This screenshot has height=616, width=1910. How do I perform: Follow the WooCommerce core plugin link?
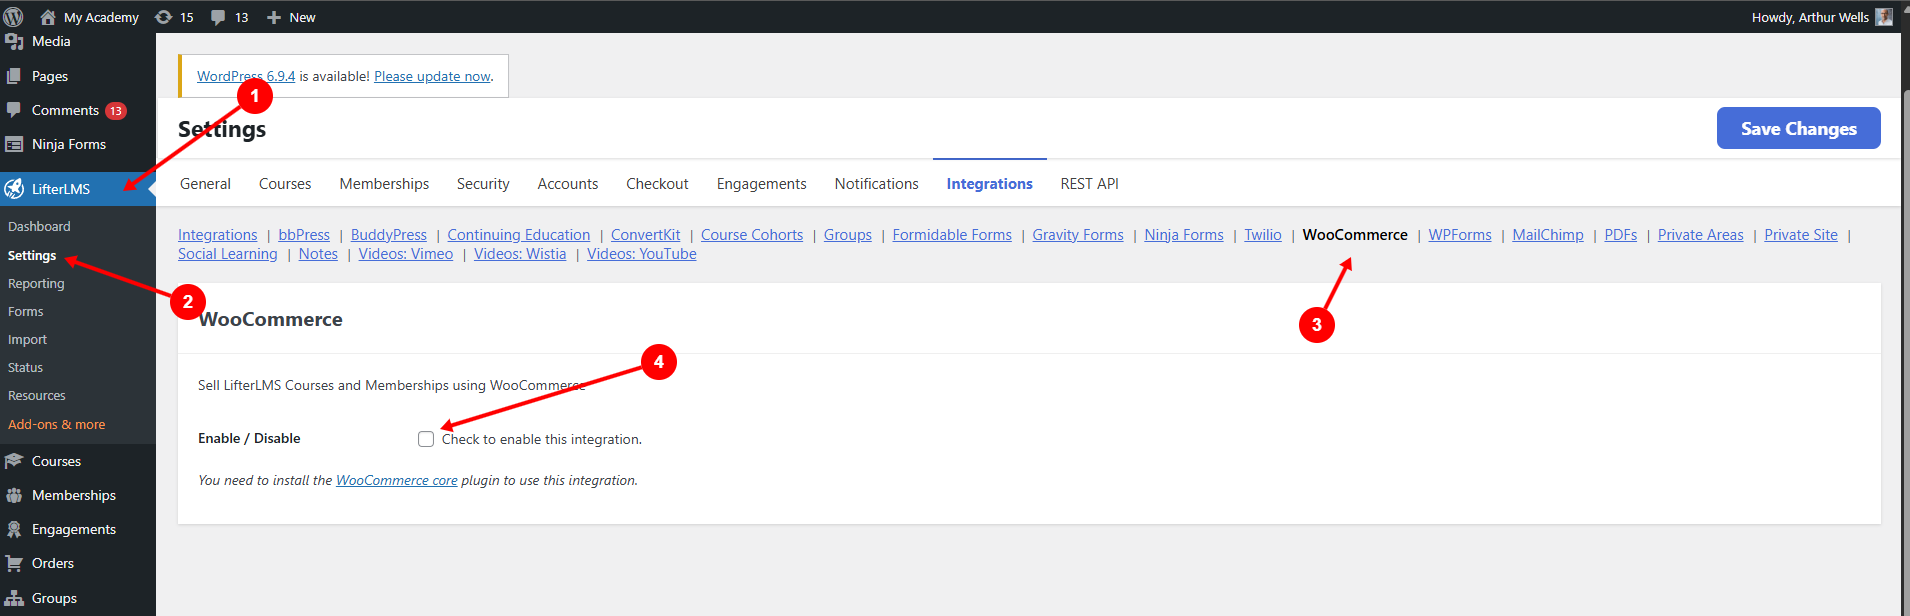click(x=396, y=481)
